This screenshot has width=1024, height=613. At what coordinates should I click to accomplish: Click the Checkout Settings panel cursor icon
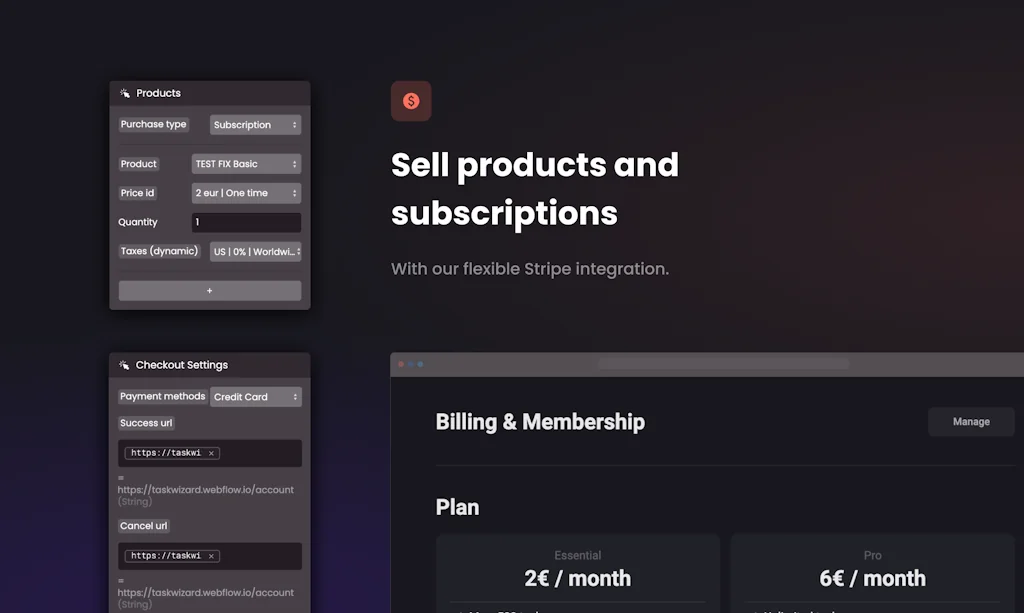coord(124,364)
